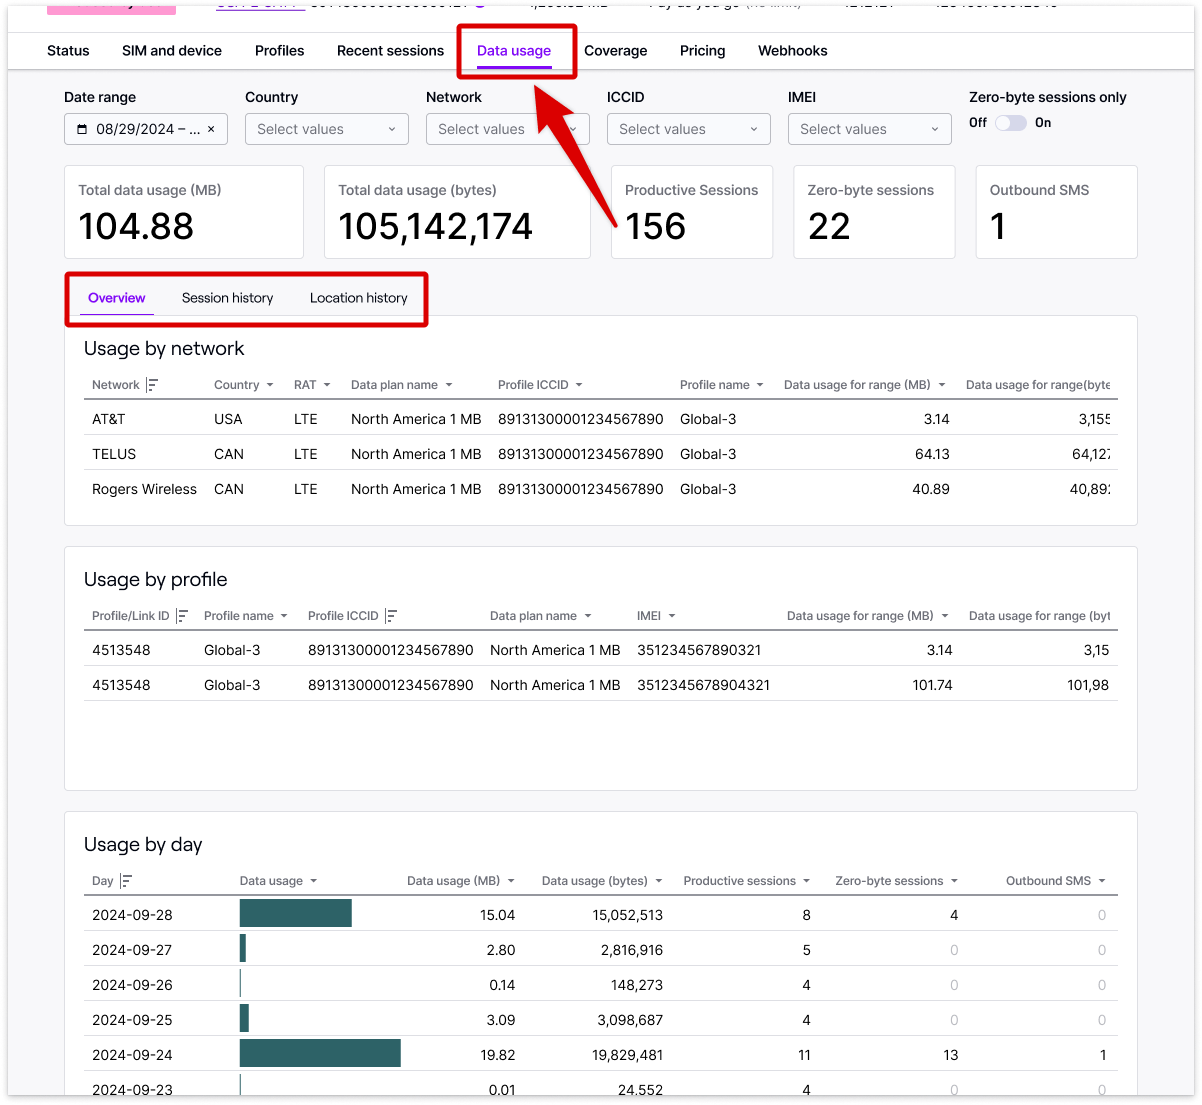Open the Coverage tab
The height and width of the screenshot is (1105, 1202).
pyautogui.click(x=615, y=51)
